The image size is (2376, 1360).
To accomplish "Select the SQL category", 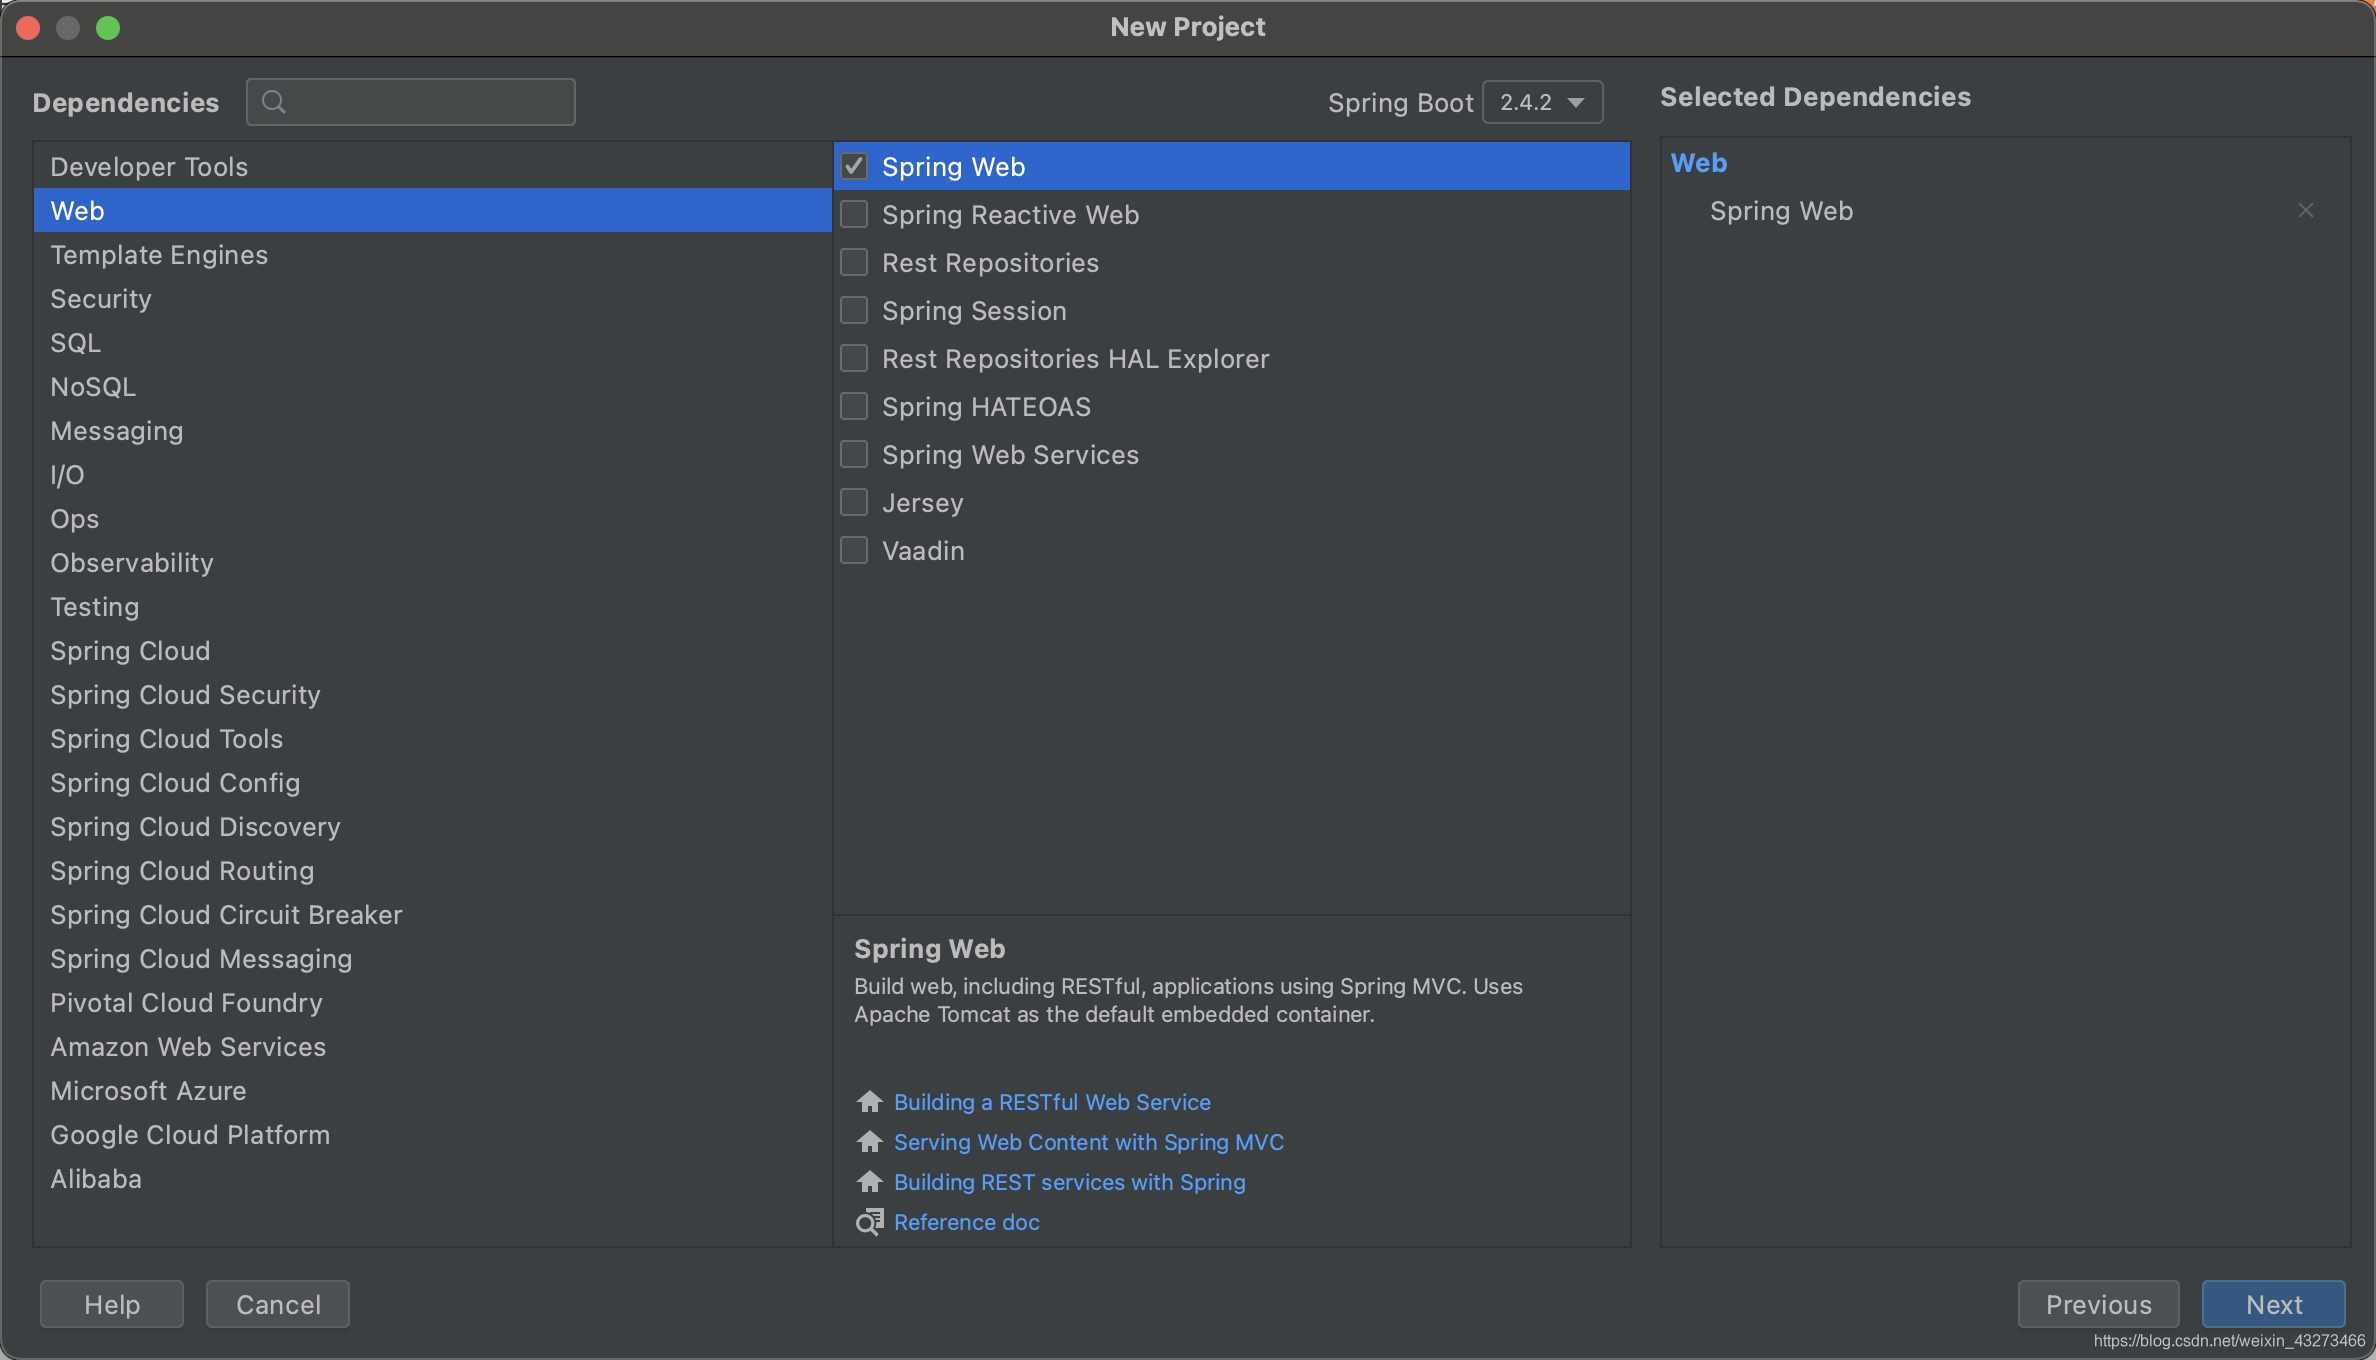I will (432, 342).
